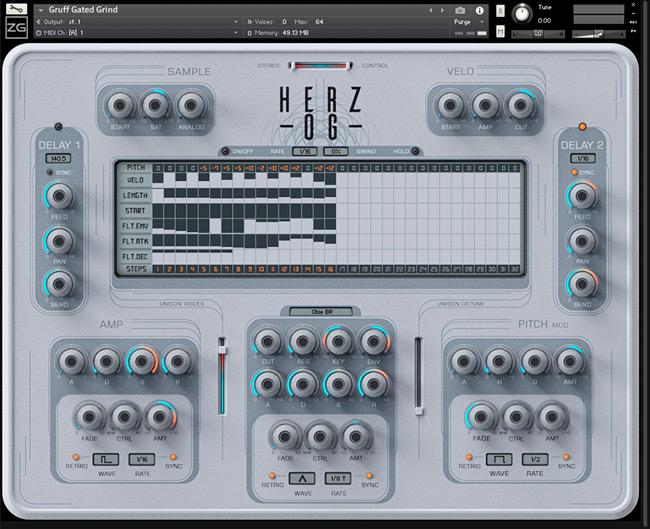Click the SAT knob in Sample section

tap(155, 106)
